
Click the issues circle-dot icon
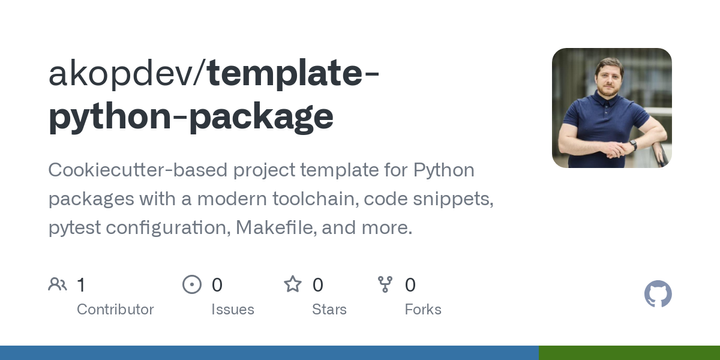pyautogui.click(x=192, y=284)
